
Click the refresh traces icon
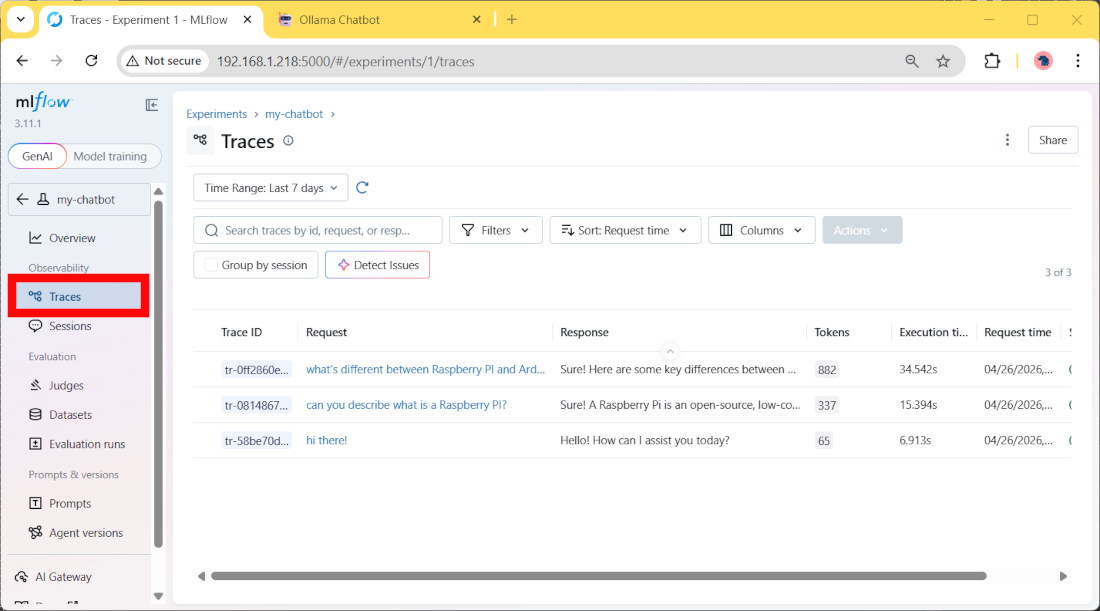pos(363,188)
